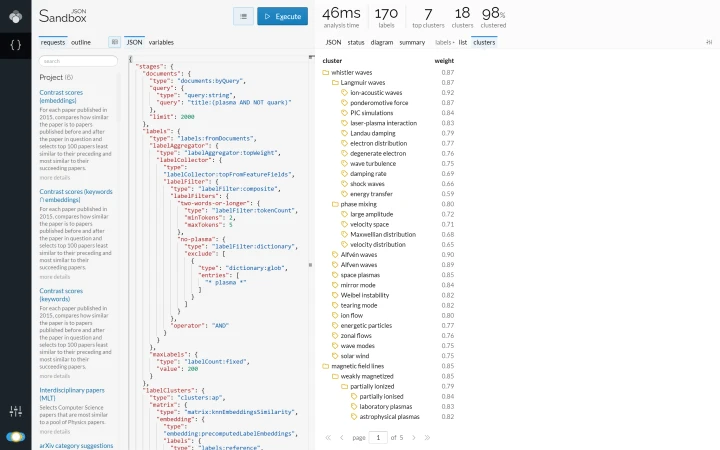The height and width of the screenshot is (450, 720).
Task: Go to the next results page
Action: pyautogui.click(x=414, y=438)
